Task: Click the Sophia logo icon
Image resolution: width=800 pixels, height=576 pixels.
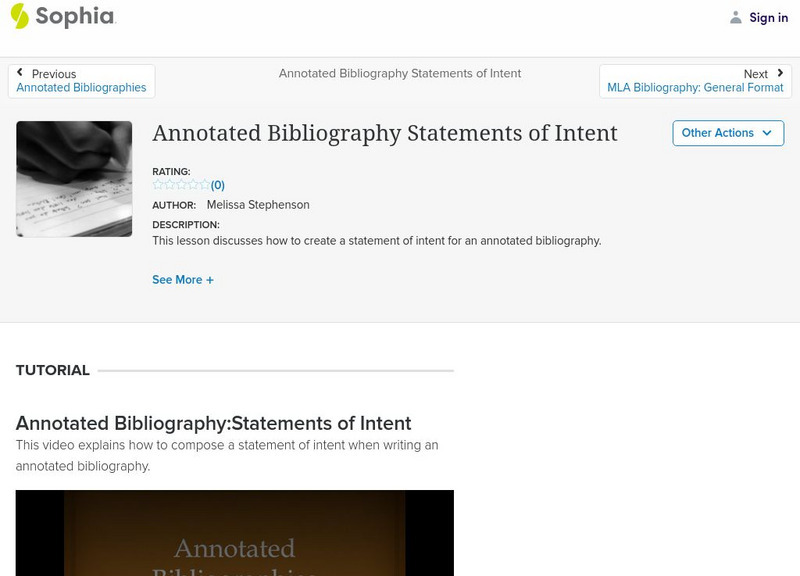Action: point(20,16)
